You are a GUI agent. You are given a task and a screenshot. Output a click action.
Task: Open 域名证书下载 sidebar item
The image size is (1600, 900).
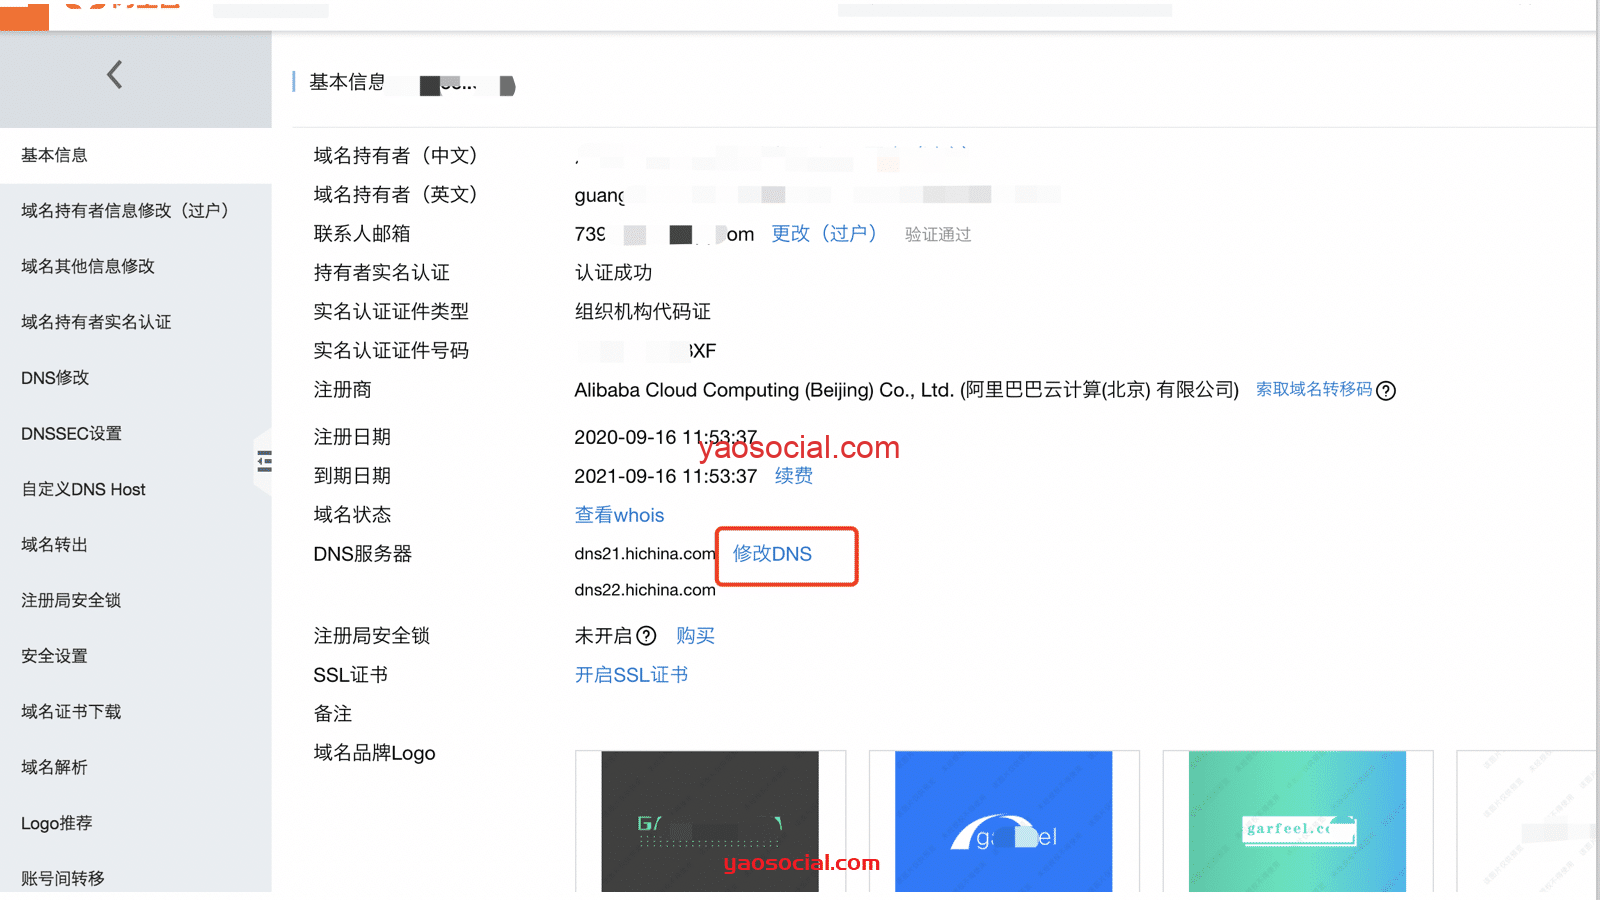click(71, 712)
